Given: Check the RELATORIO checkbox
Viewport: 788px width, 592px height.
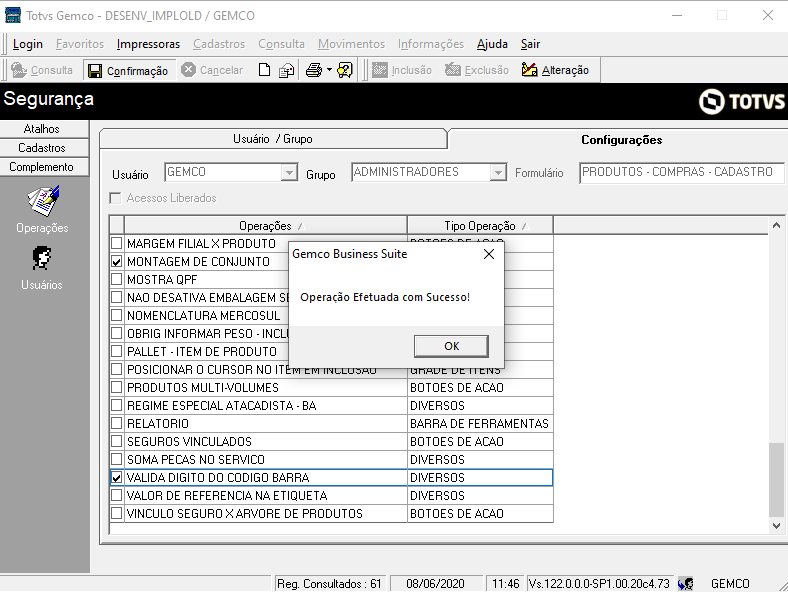Looking at the screenshot, I should (x=117, y=424).
